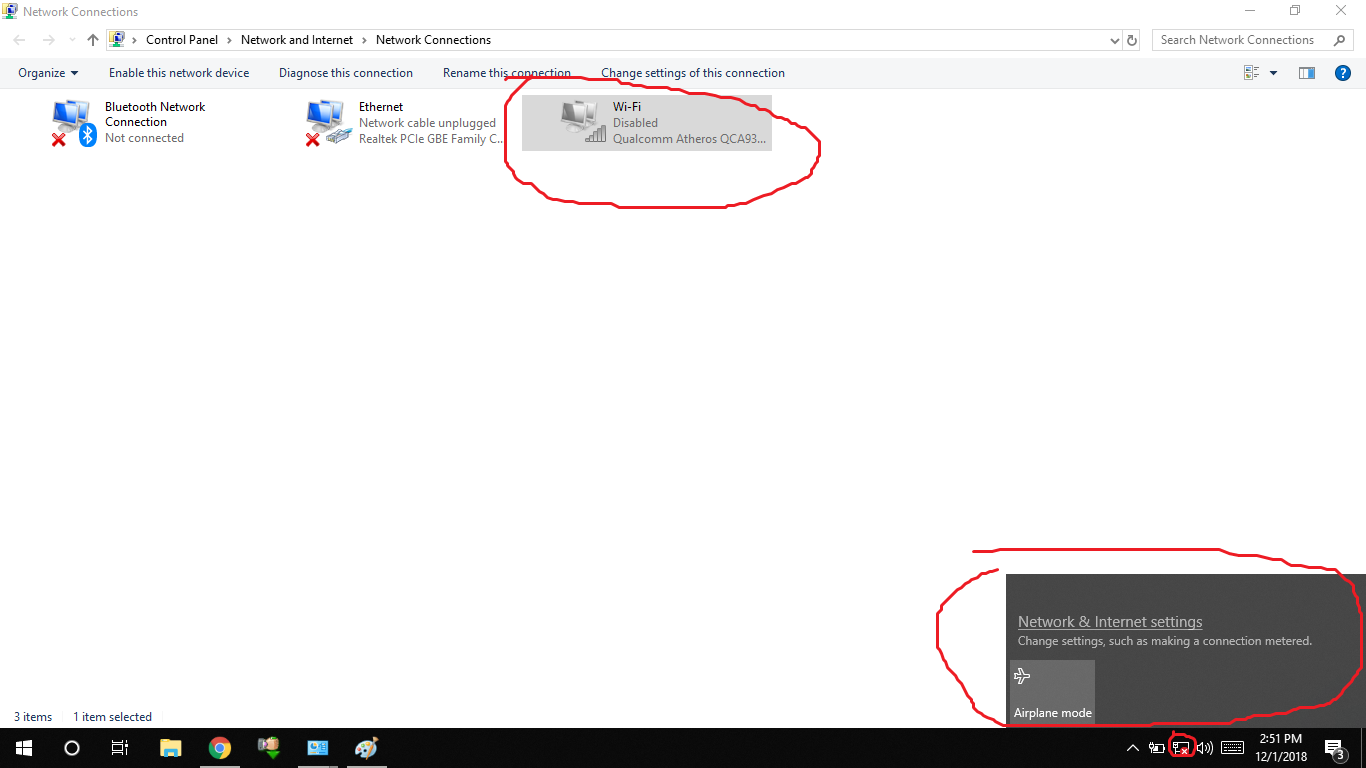The image size is (1366, 768).
Task: Open the green download arrow taskbar app
Action: click(269, 748)
